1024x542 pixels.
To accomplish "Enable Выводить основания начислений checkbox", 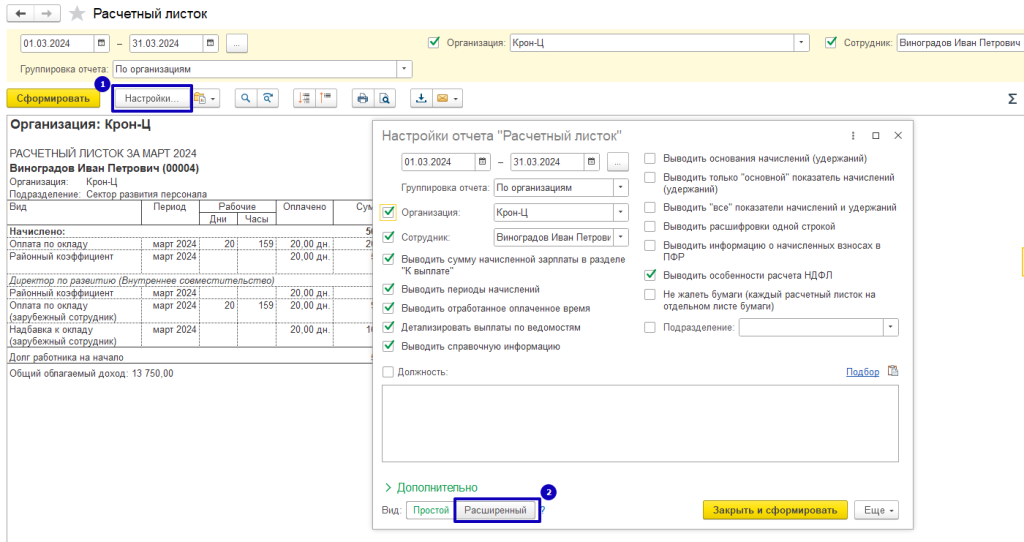I will point(650,158).
